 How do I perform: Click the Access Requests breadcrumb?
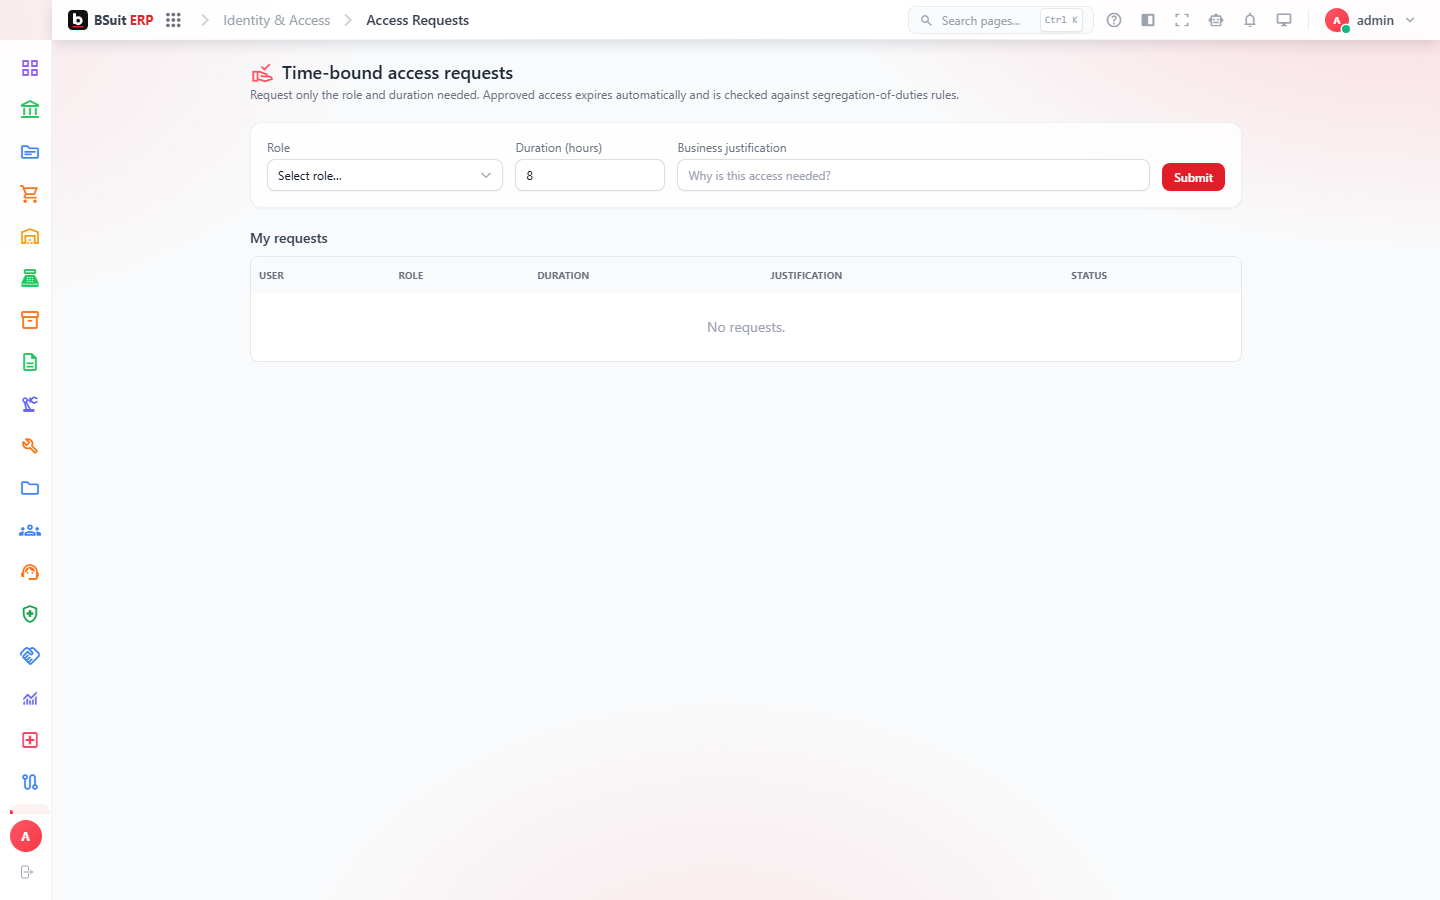click(417, 20)
